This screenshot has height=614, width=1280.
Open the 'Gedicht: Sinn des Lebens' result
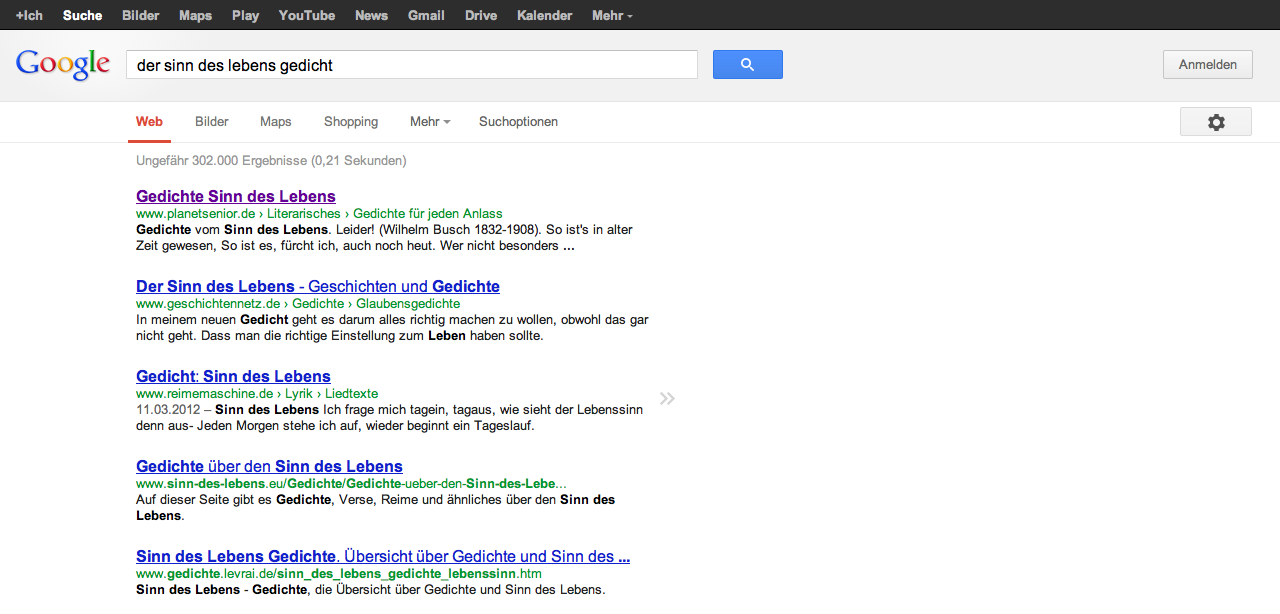(x=233, y=376)
